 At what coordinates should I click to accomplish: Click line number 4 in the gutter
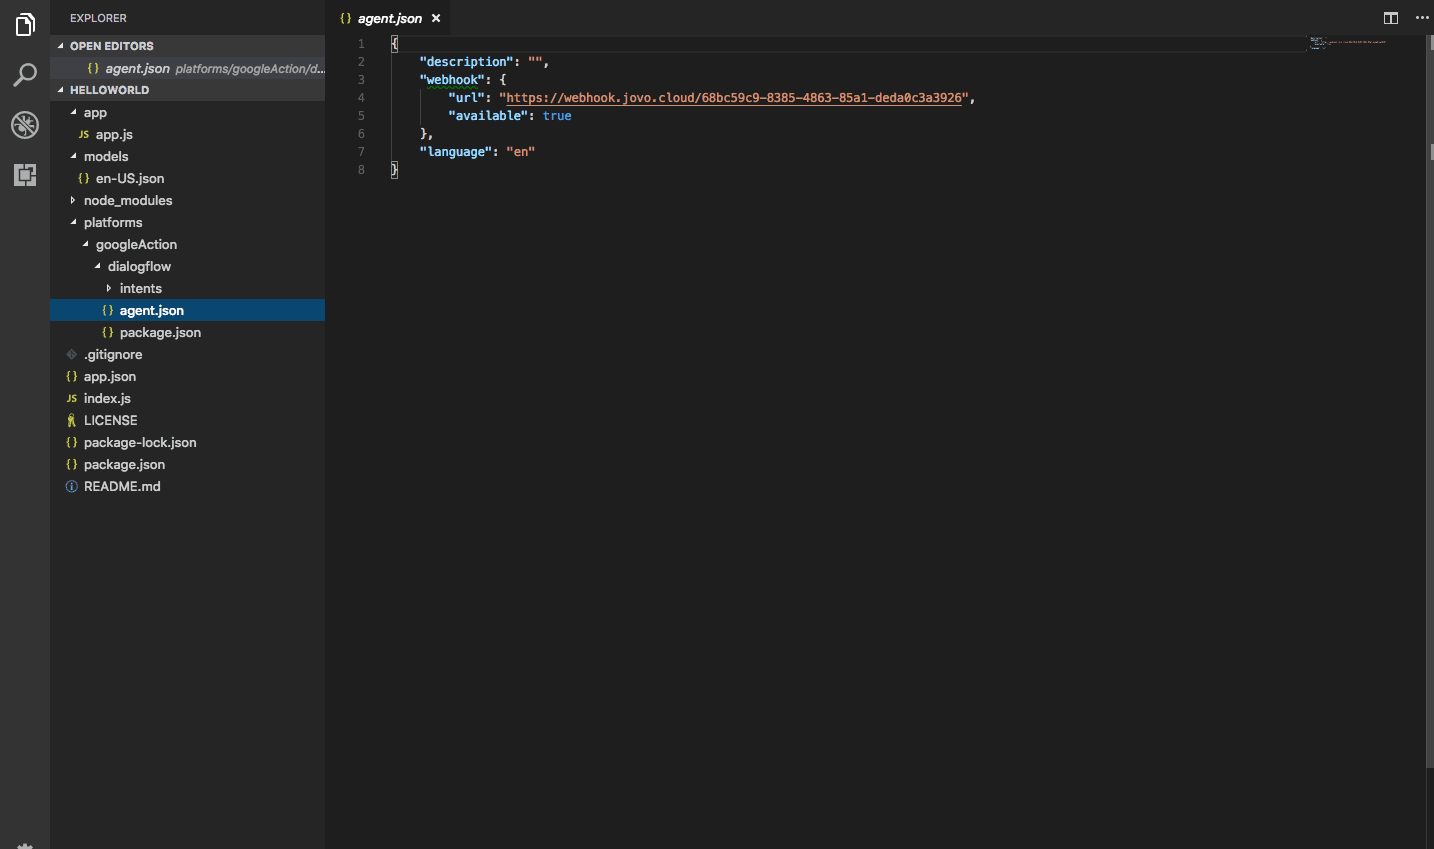pos(361,98)
